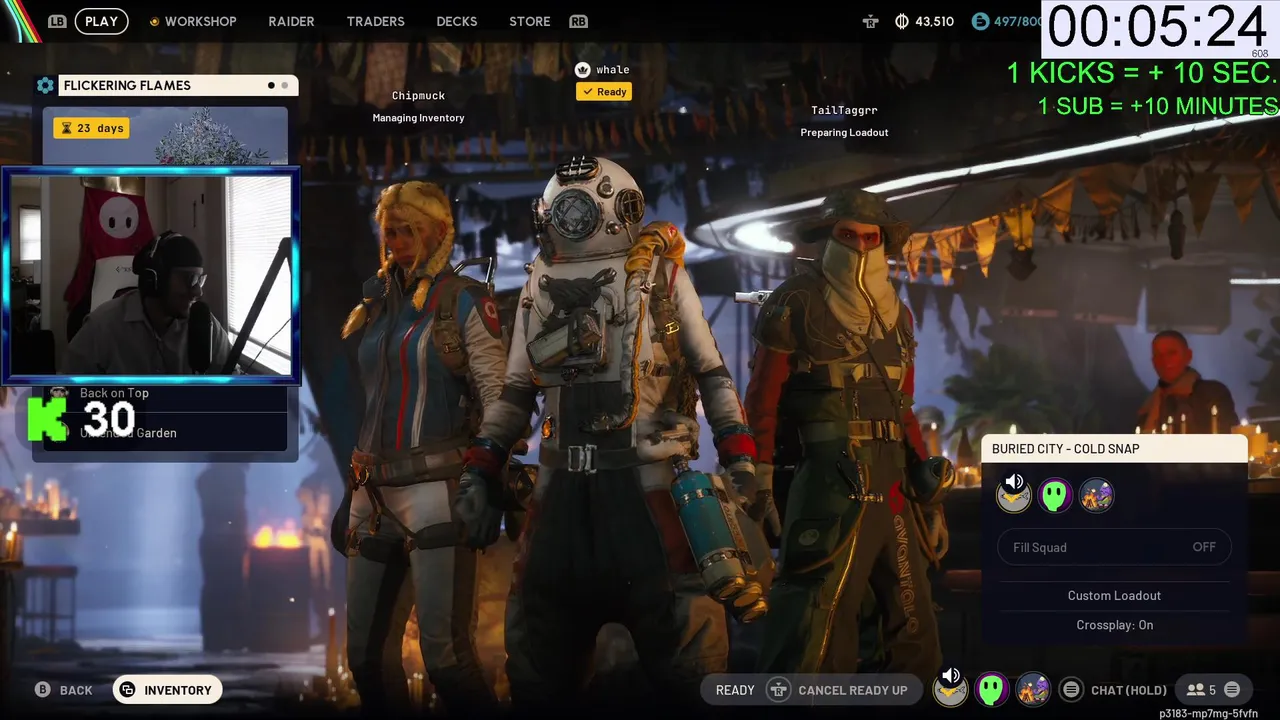
Task: Select the first event page dot
Action: coord(271,85)
